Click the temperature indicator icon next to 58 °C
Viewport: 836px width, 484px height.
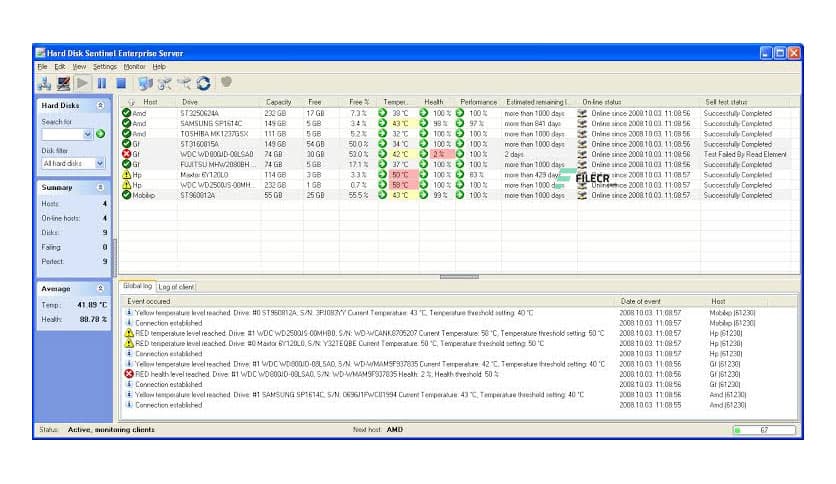(382, 185)
